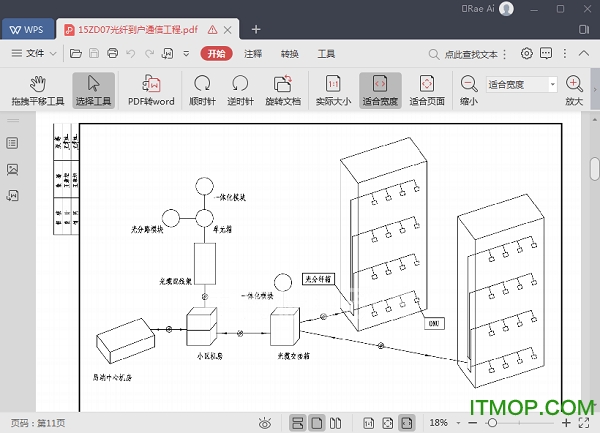Toggle eye protection mode in status bar
The width and height of the screenshot is (600, 433).
click(264, 423)
